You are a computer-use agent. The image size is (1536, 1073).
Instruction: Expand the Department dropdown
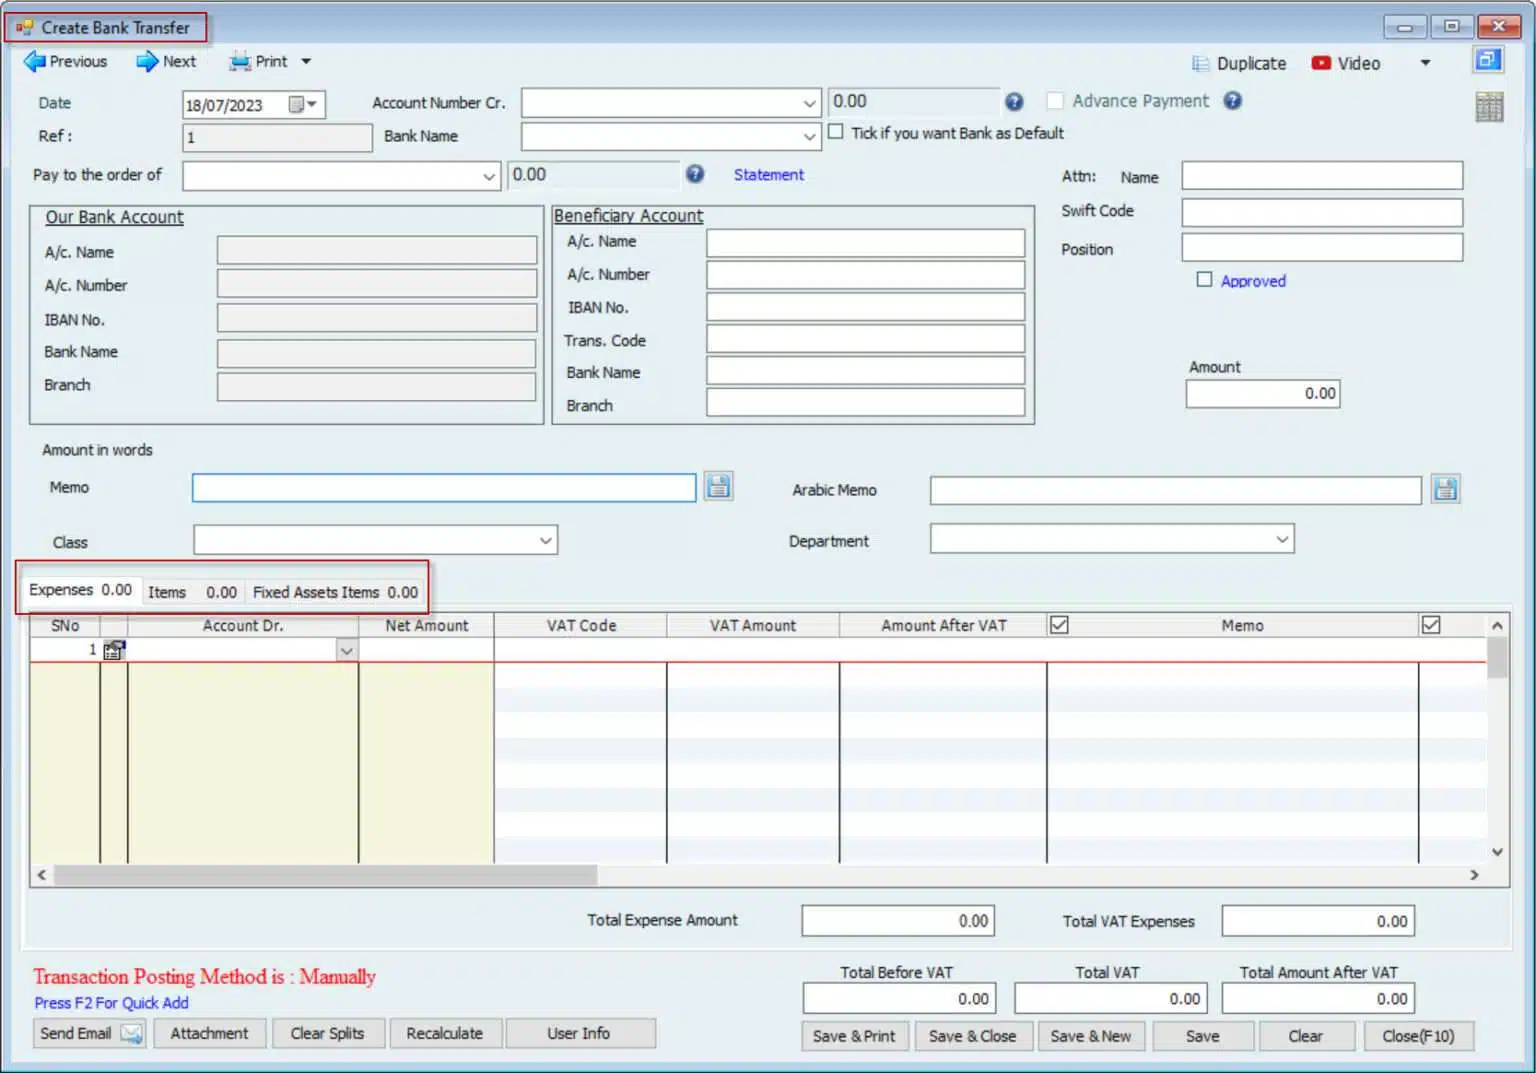coord(1282,540)
